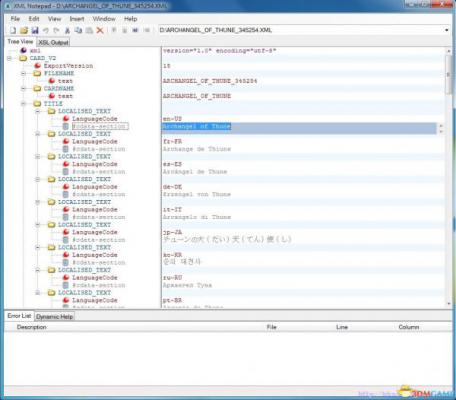Cut the selection with the scissors icon
The height and width of the screenshot is (400, 456).
pyautogui.click(x=67, y=30)
